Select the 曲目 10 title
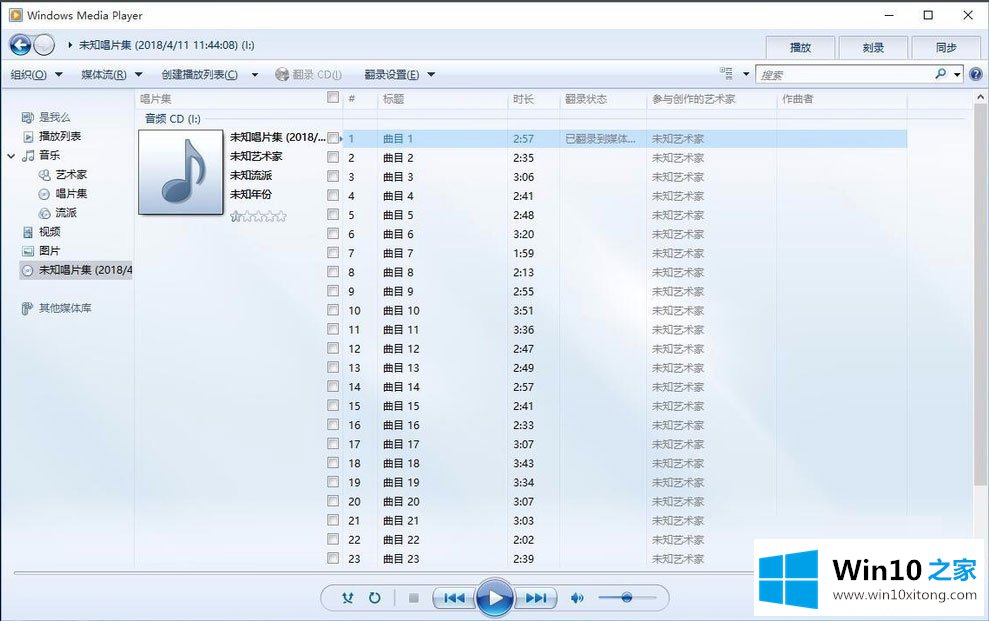 [x=401, y=311]
